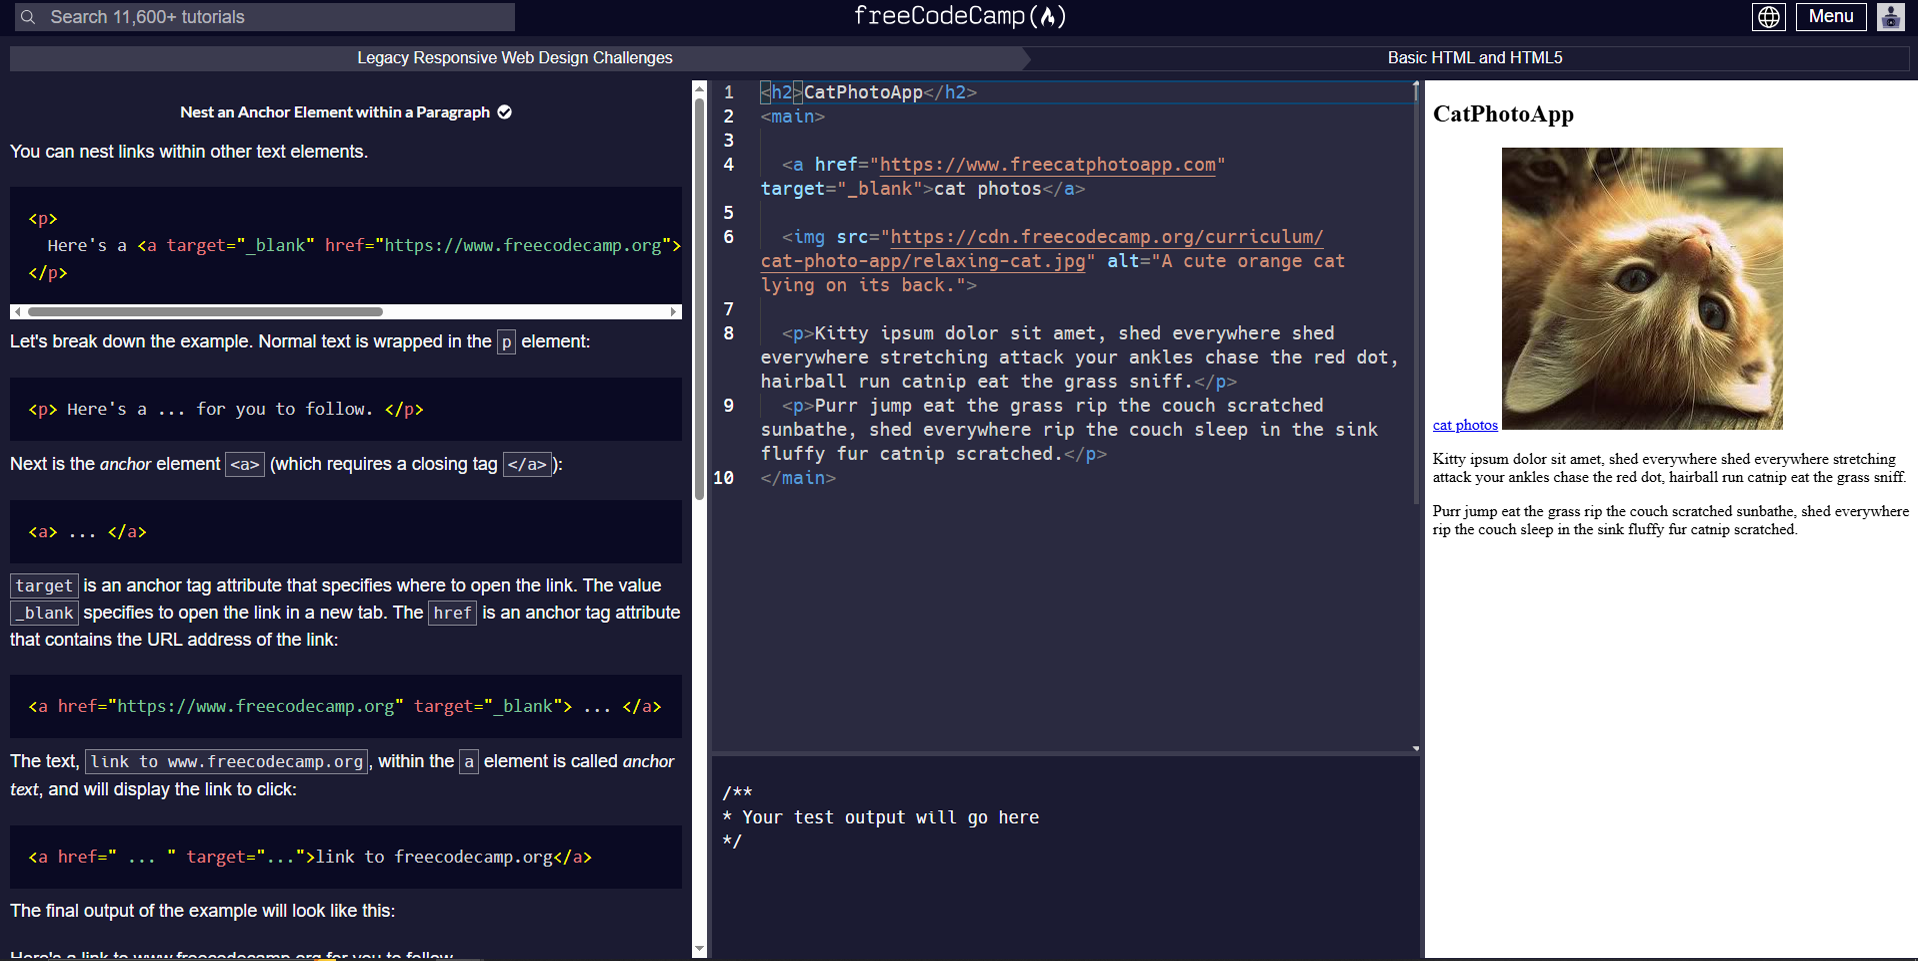The width and height of the screenshot is (1918, 961).
Task: Open the Menu
Action: tap(1830, 17)
